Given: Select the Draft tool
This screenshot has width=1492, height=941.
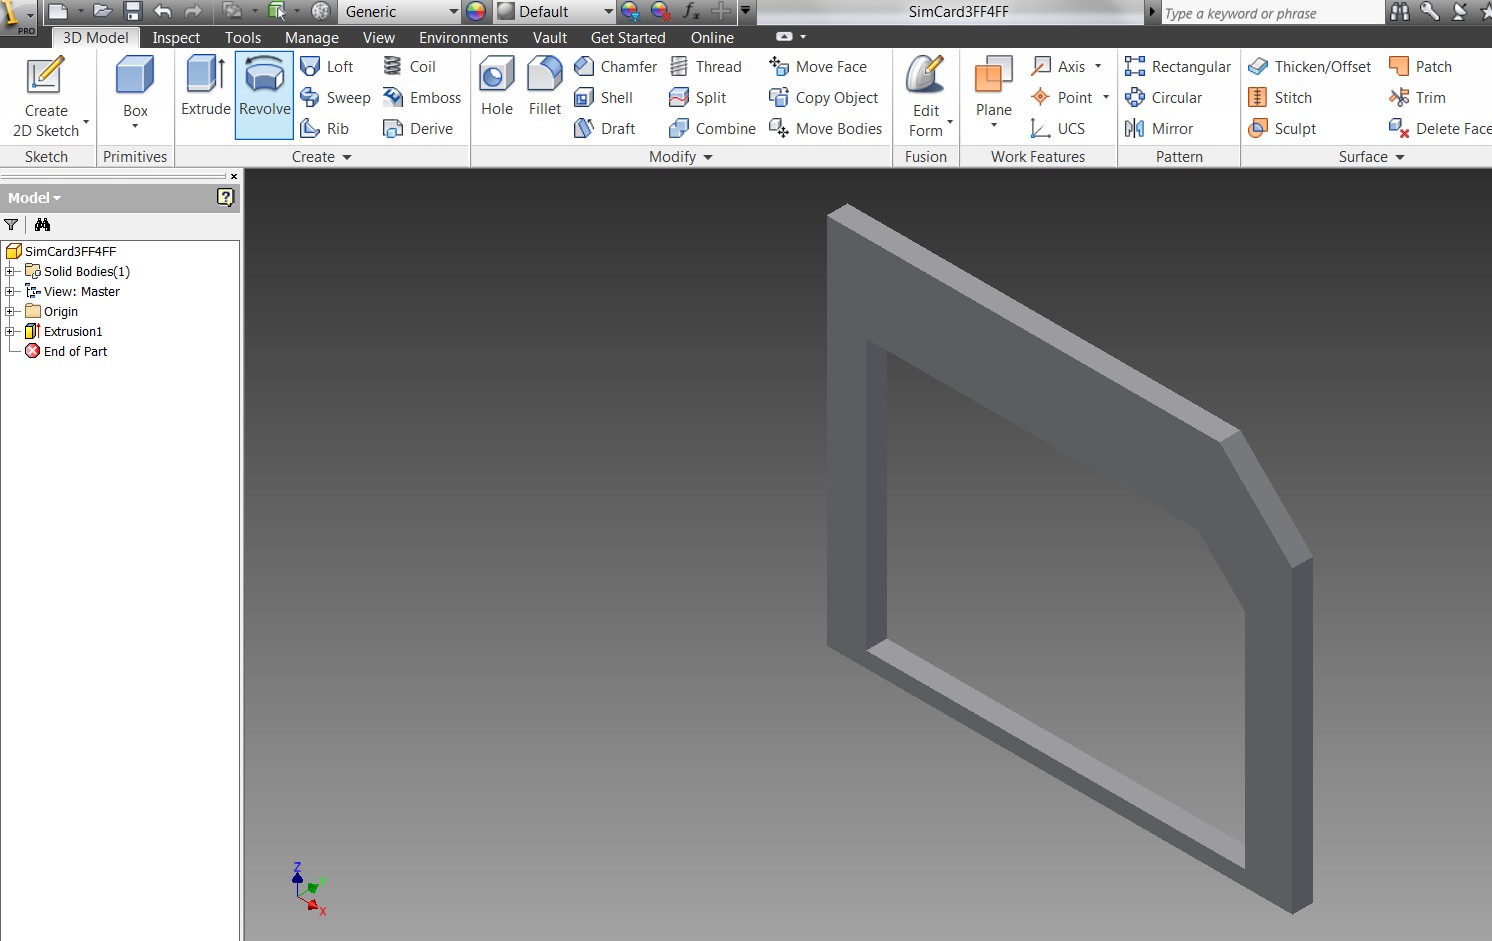Looking at the screenshot, I should coord(604,129).
